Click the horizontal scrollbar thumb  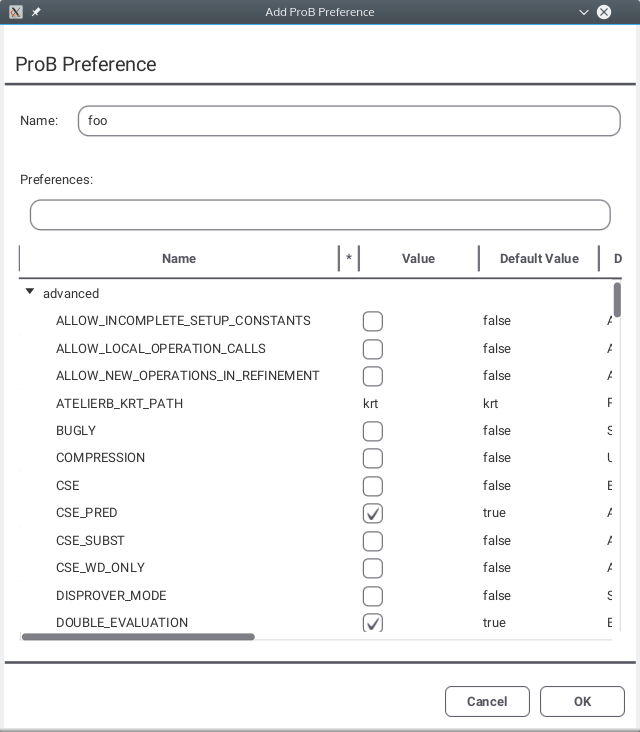(138, 636)
